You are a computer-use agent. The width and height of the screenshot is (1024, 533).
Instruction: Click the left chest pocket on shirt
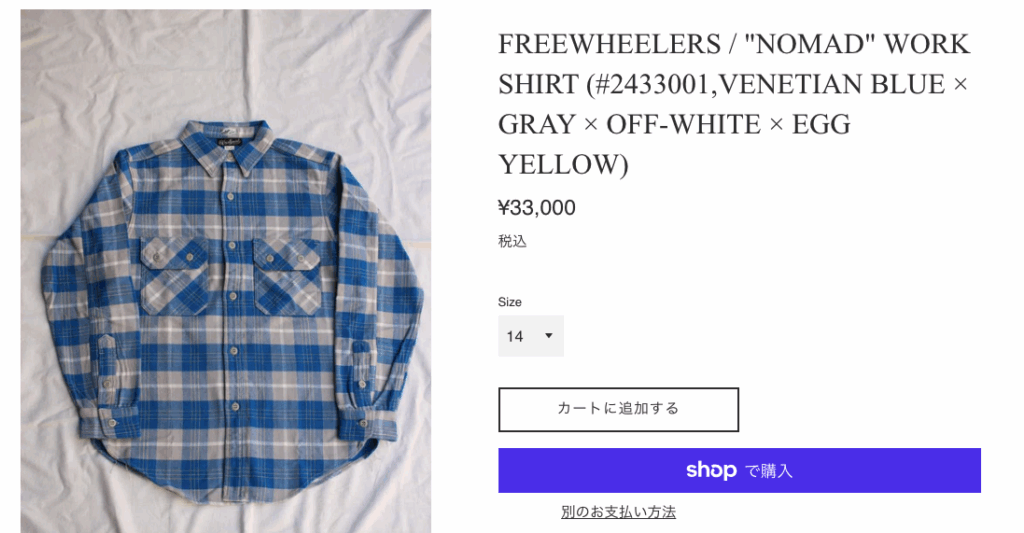click(x=174, y=276)
